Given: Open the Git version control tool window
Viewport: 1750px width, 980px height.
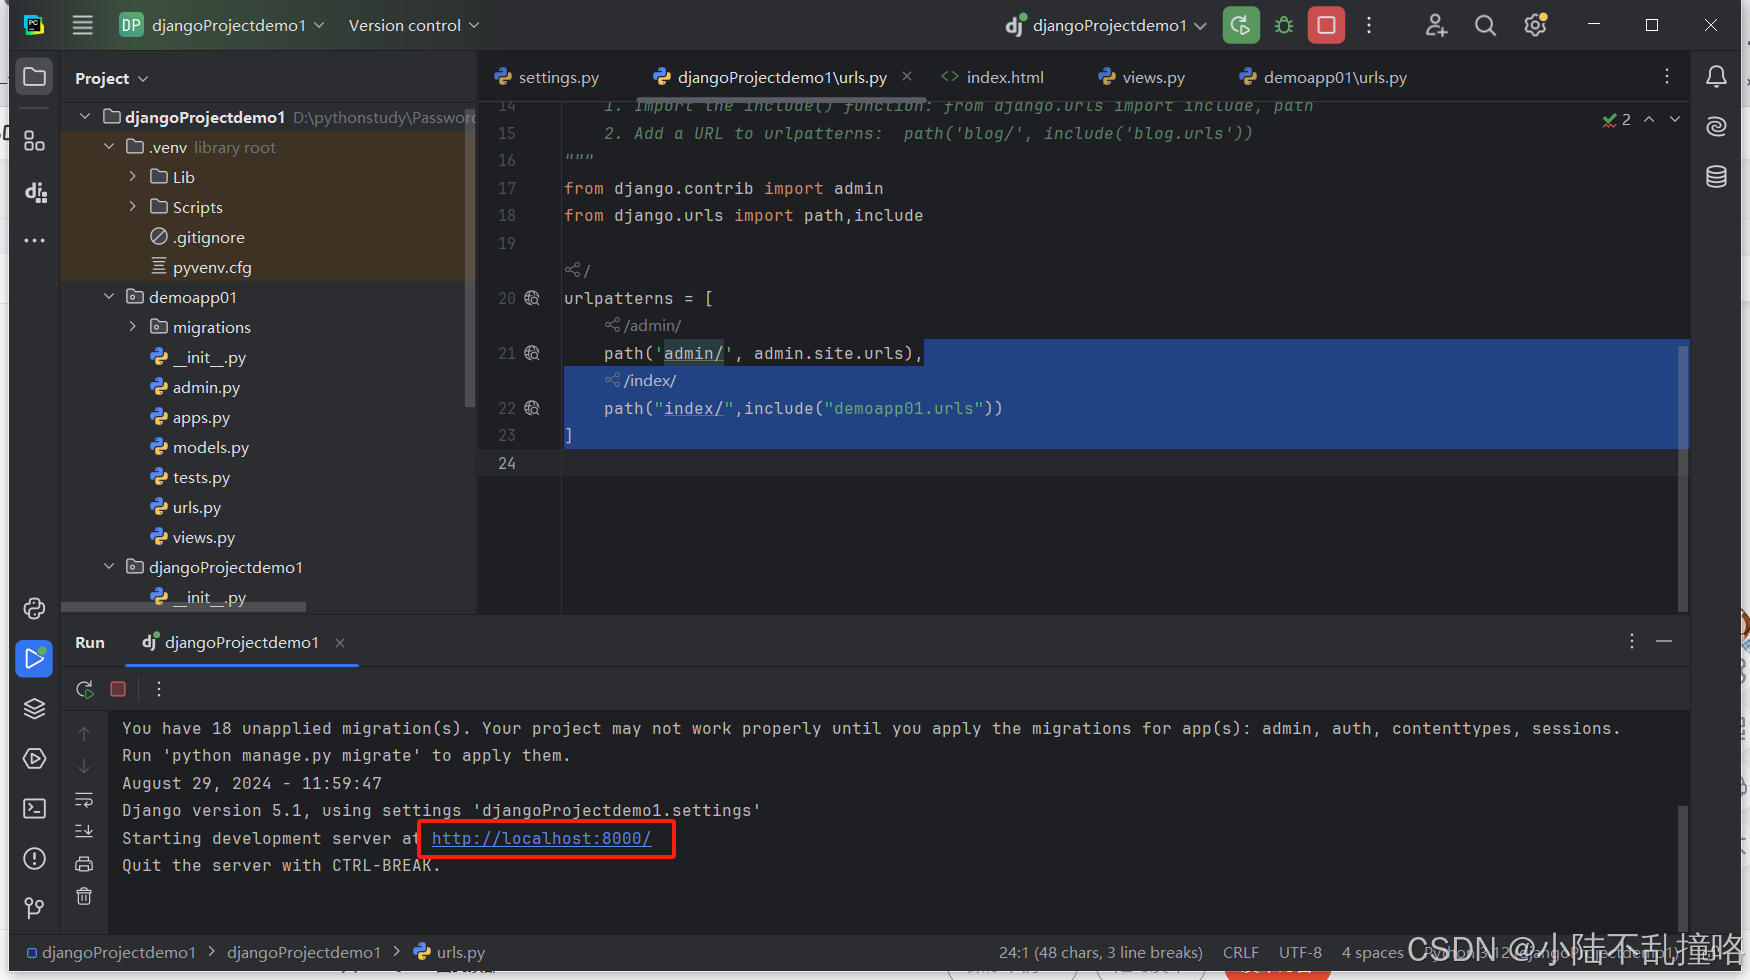Looking at the screenshot, I should [x=35, y=907].
